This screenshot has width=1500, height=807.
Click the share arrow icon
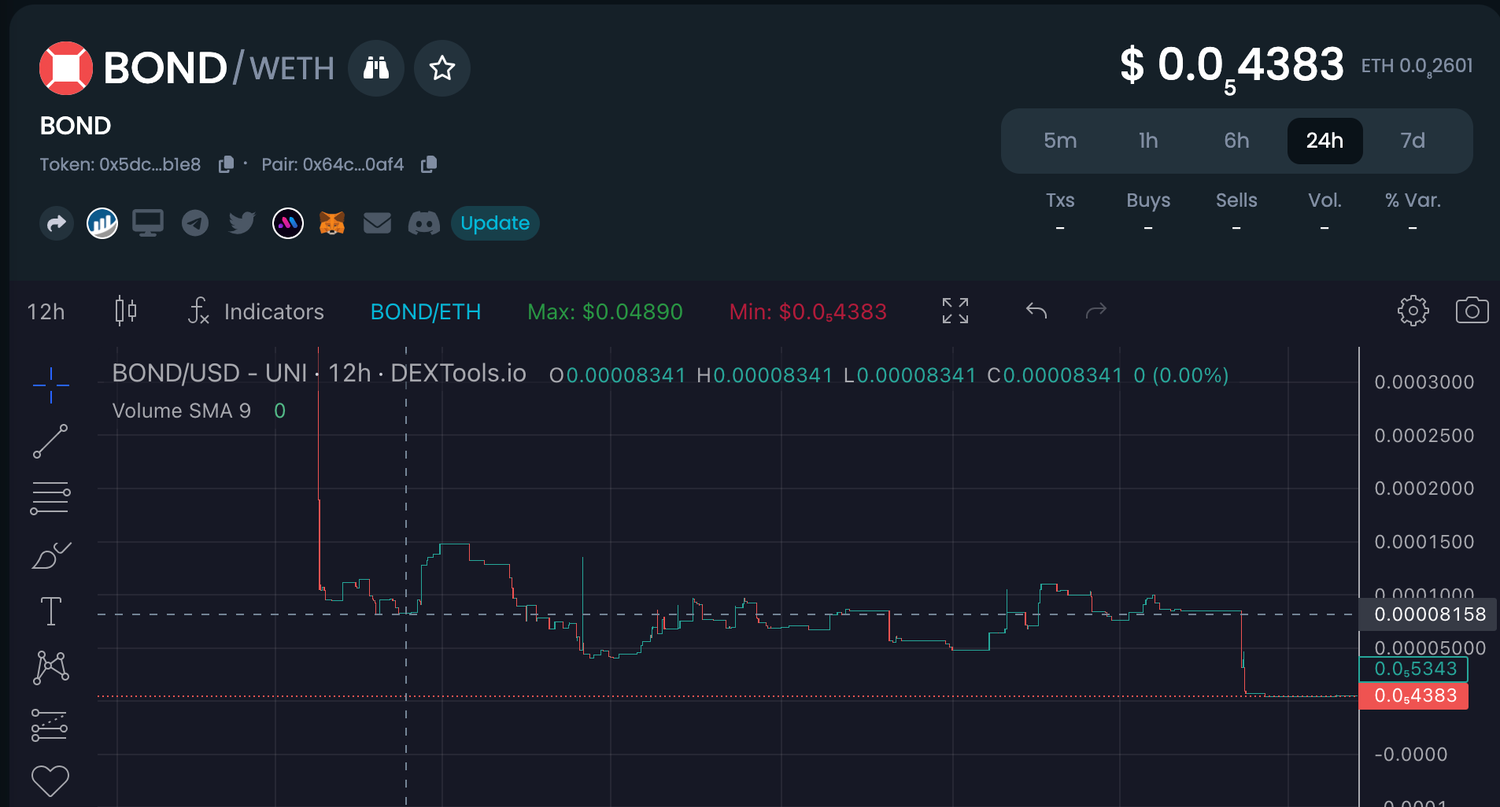(x=57, y=223)
